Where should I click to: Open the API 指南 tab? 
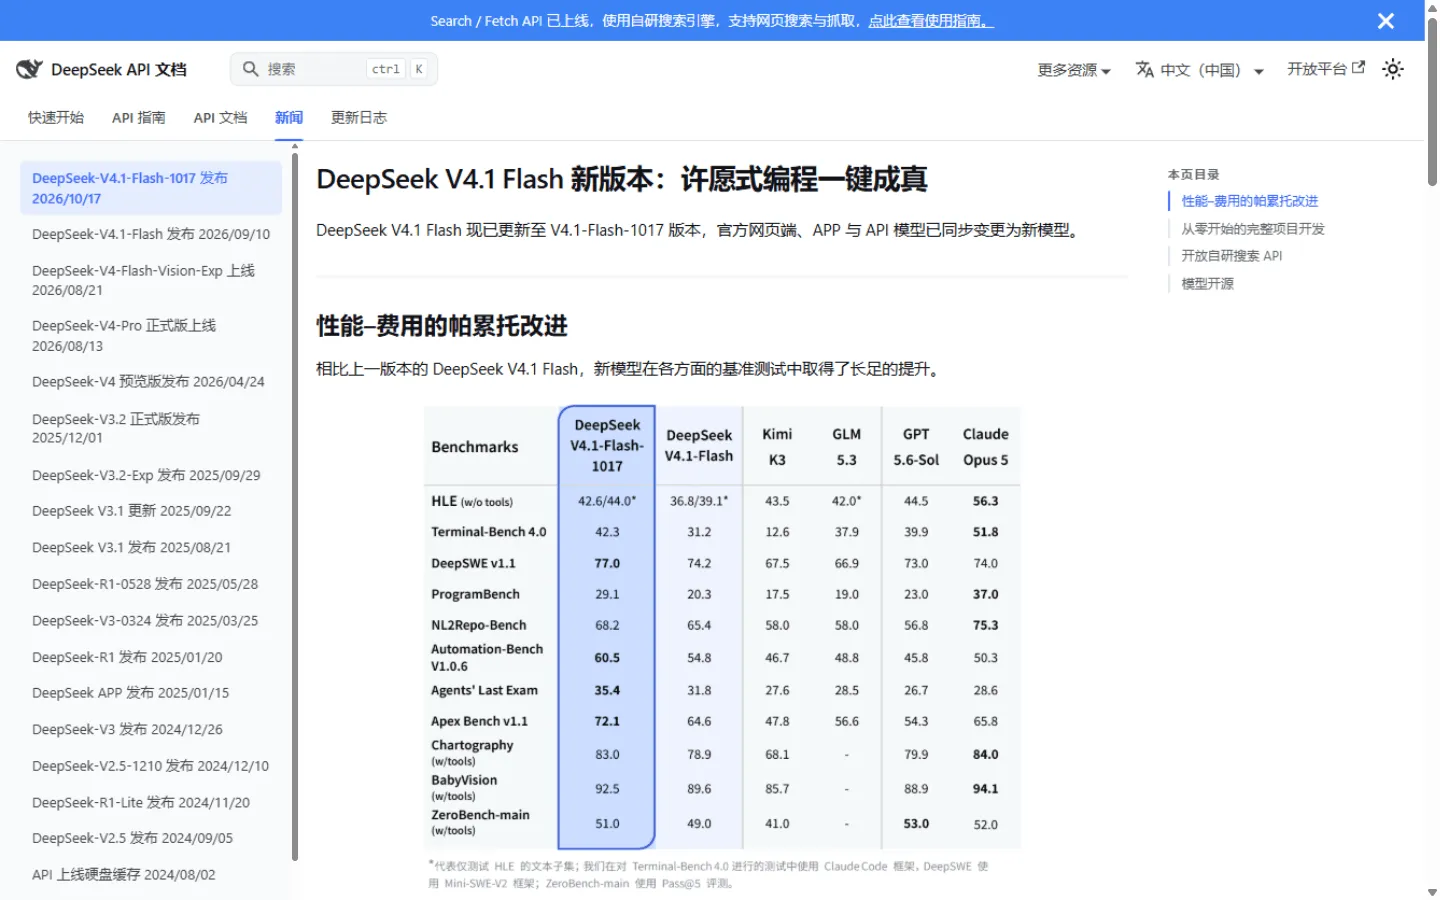tap(139, 117)
